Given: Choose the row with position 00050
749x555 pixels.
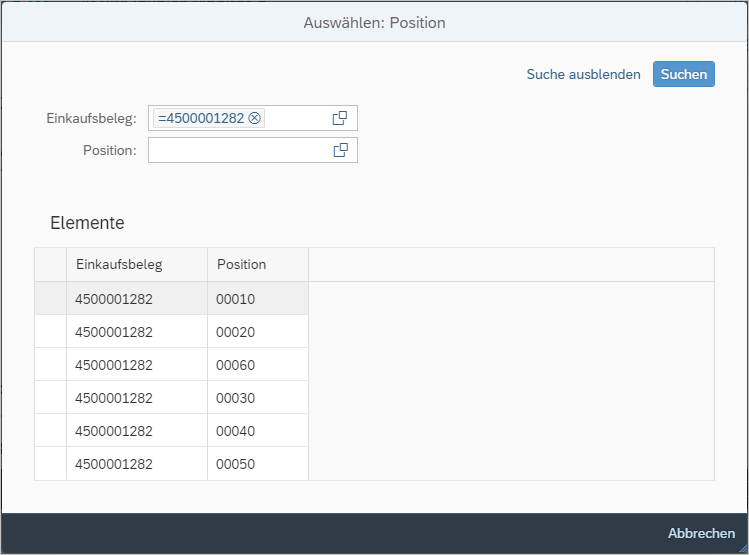Looking at the screenshot, I should click(236, 464).
